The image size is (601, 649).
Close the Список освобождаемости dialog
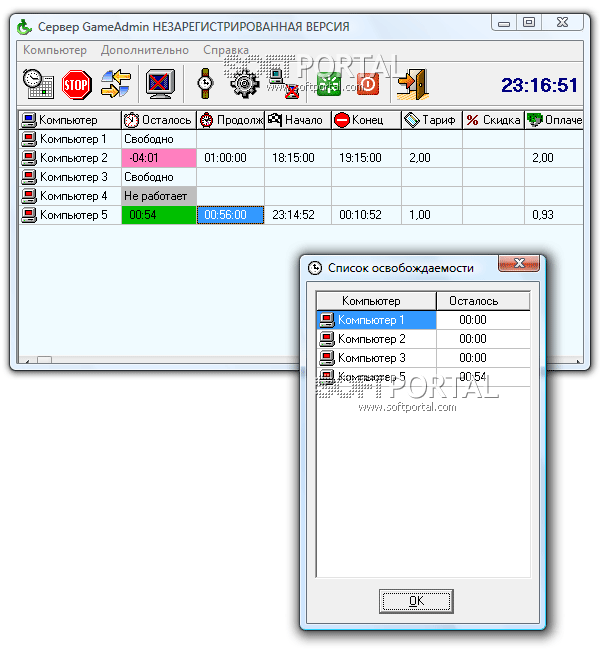coord(519,263)
